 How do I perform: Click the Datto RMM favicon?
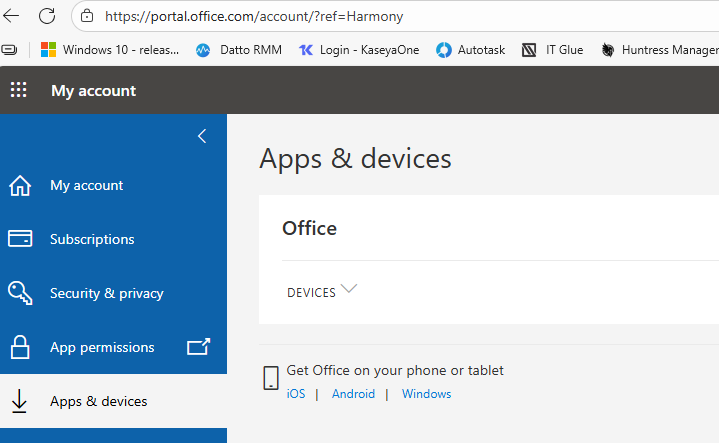[x=203, y=50]
